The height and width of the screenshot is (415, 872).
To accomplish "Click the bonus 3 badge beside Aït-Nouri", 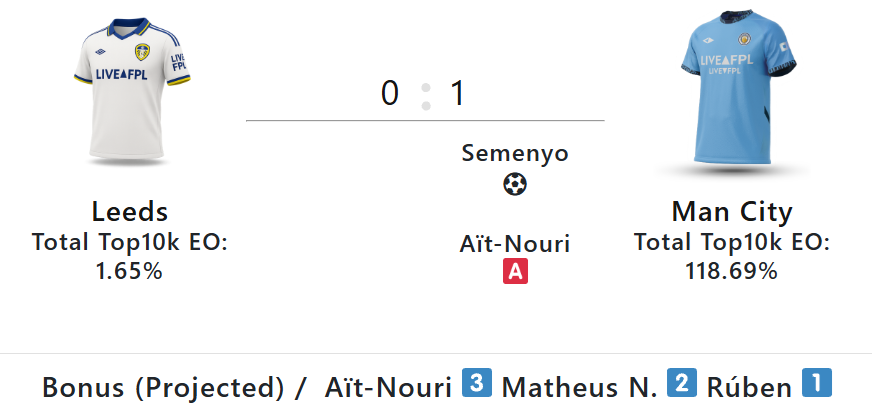I will pyautogui.click(x=477, y=384).
